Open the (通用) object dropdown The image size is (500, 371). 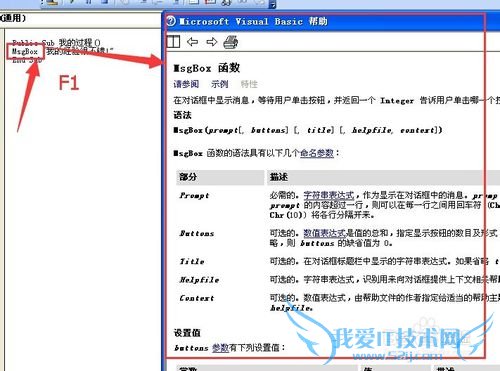(x=80, y=18)
